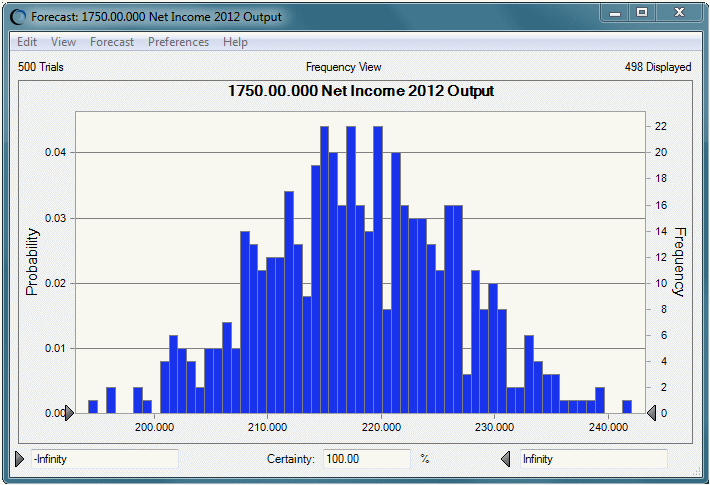Click the Frequency axis label

[x=680, y=262]
